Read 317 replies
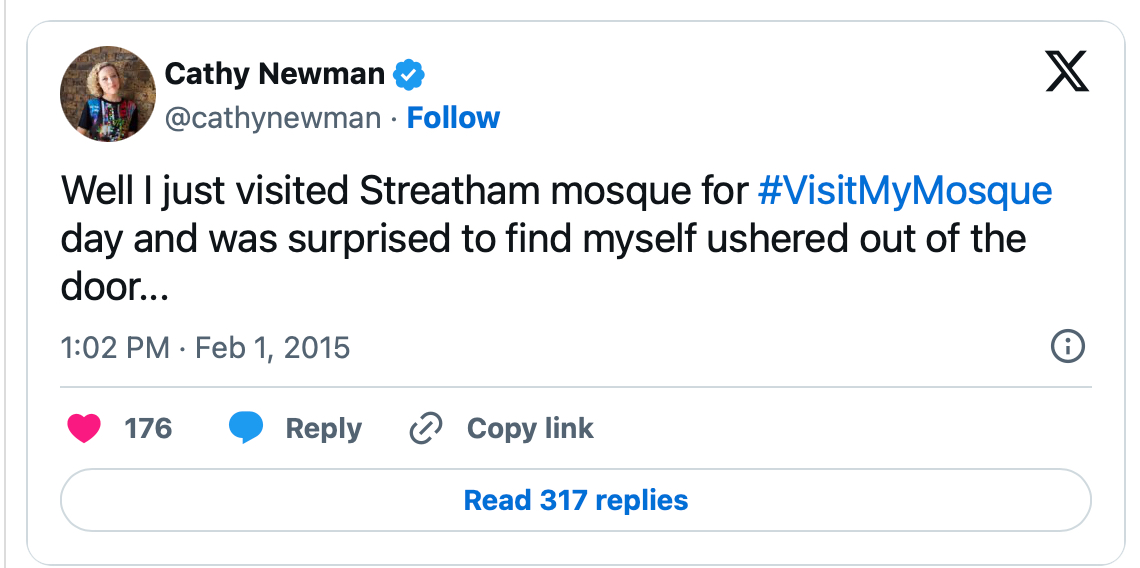The width and height of the screenshot is (1140, 568). click(x=575, y=500)
